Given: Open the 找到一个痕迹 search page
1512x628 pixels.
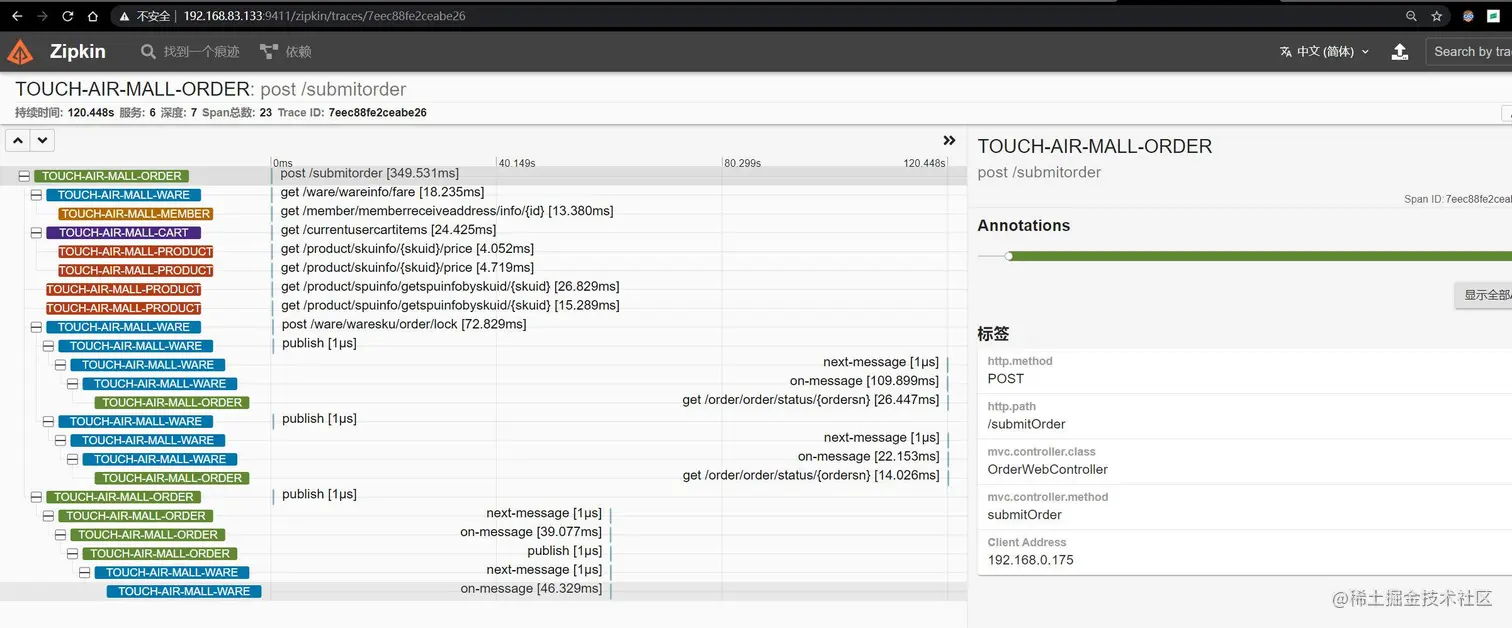Looking at the screenshot, I should [x=190, y=52].
